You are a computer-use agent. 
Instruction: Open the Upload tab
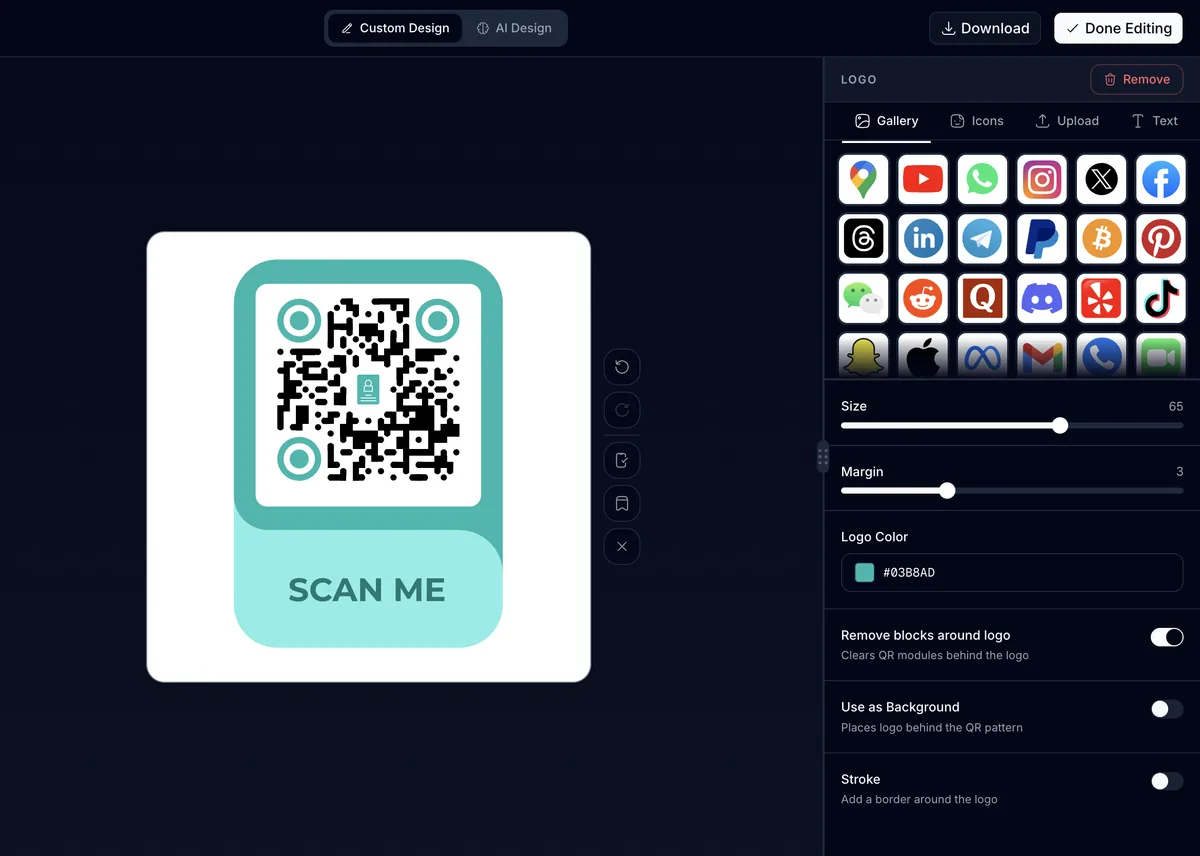(1066, 121)
